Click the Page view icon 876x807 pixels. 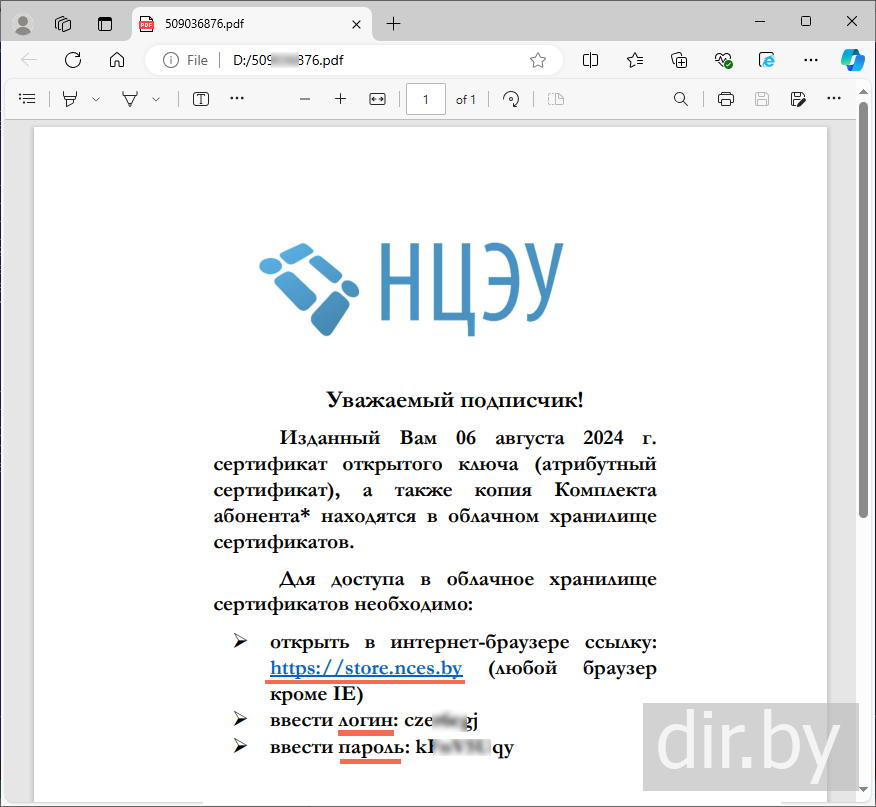[x=555, y=99]
